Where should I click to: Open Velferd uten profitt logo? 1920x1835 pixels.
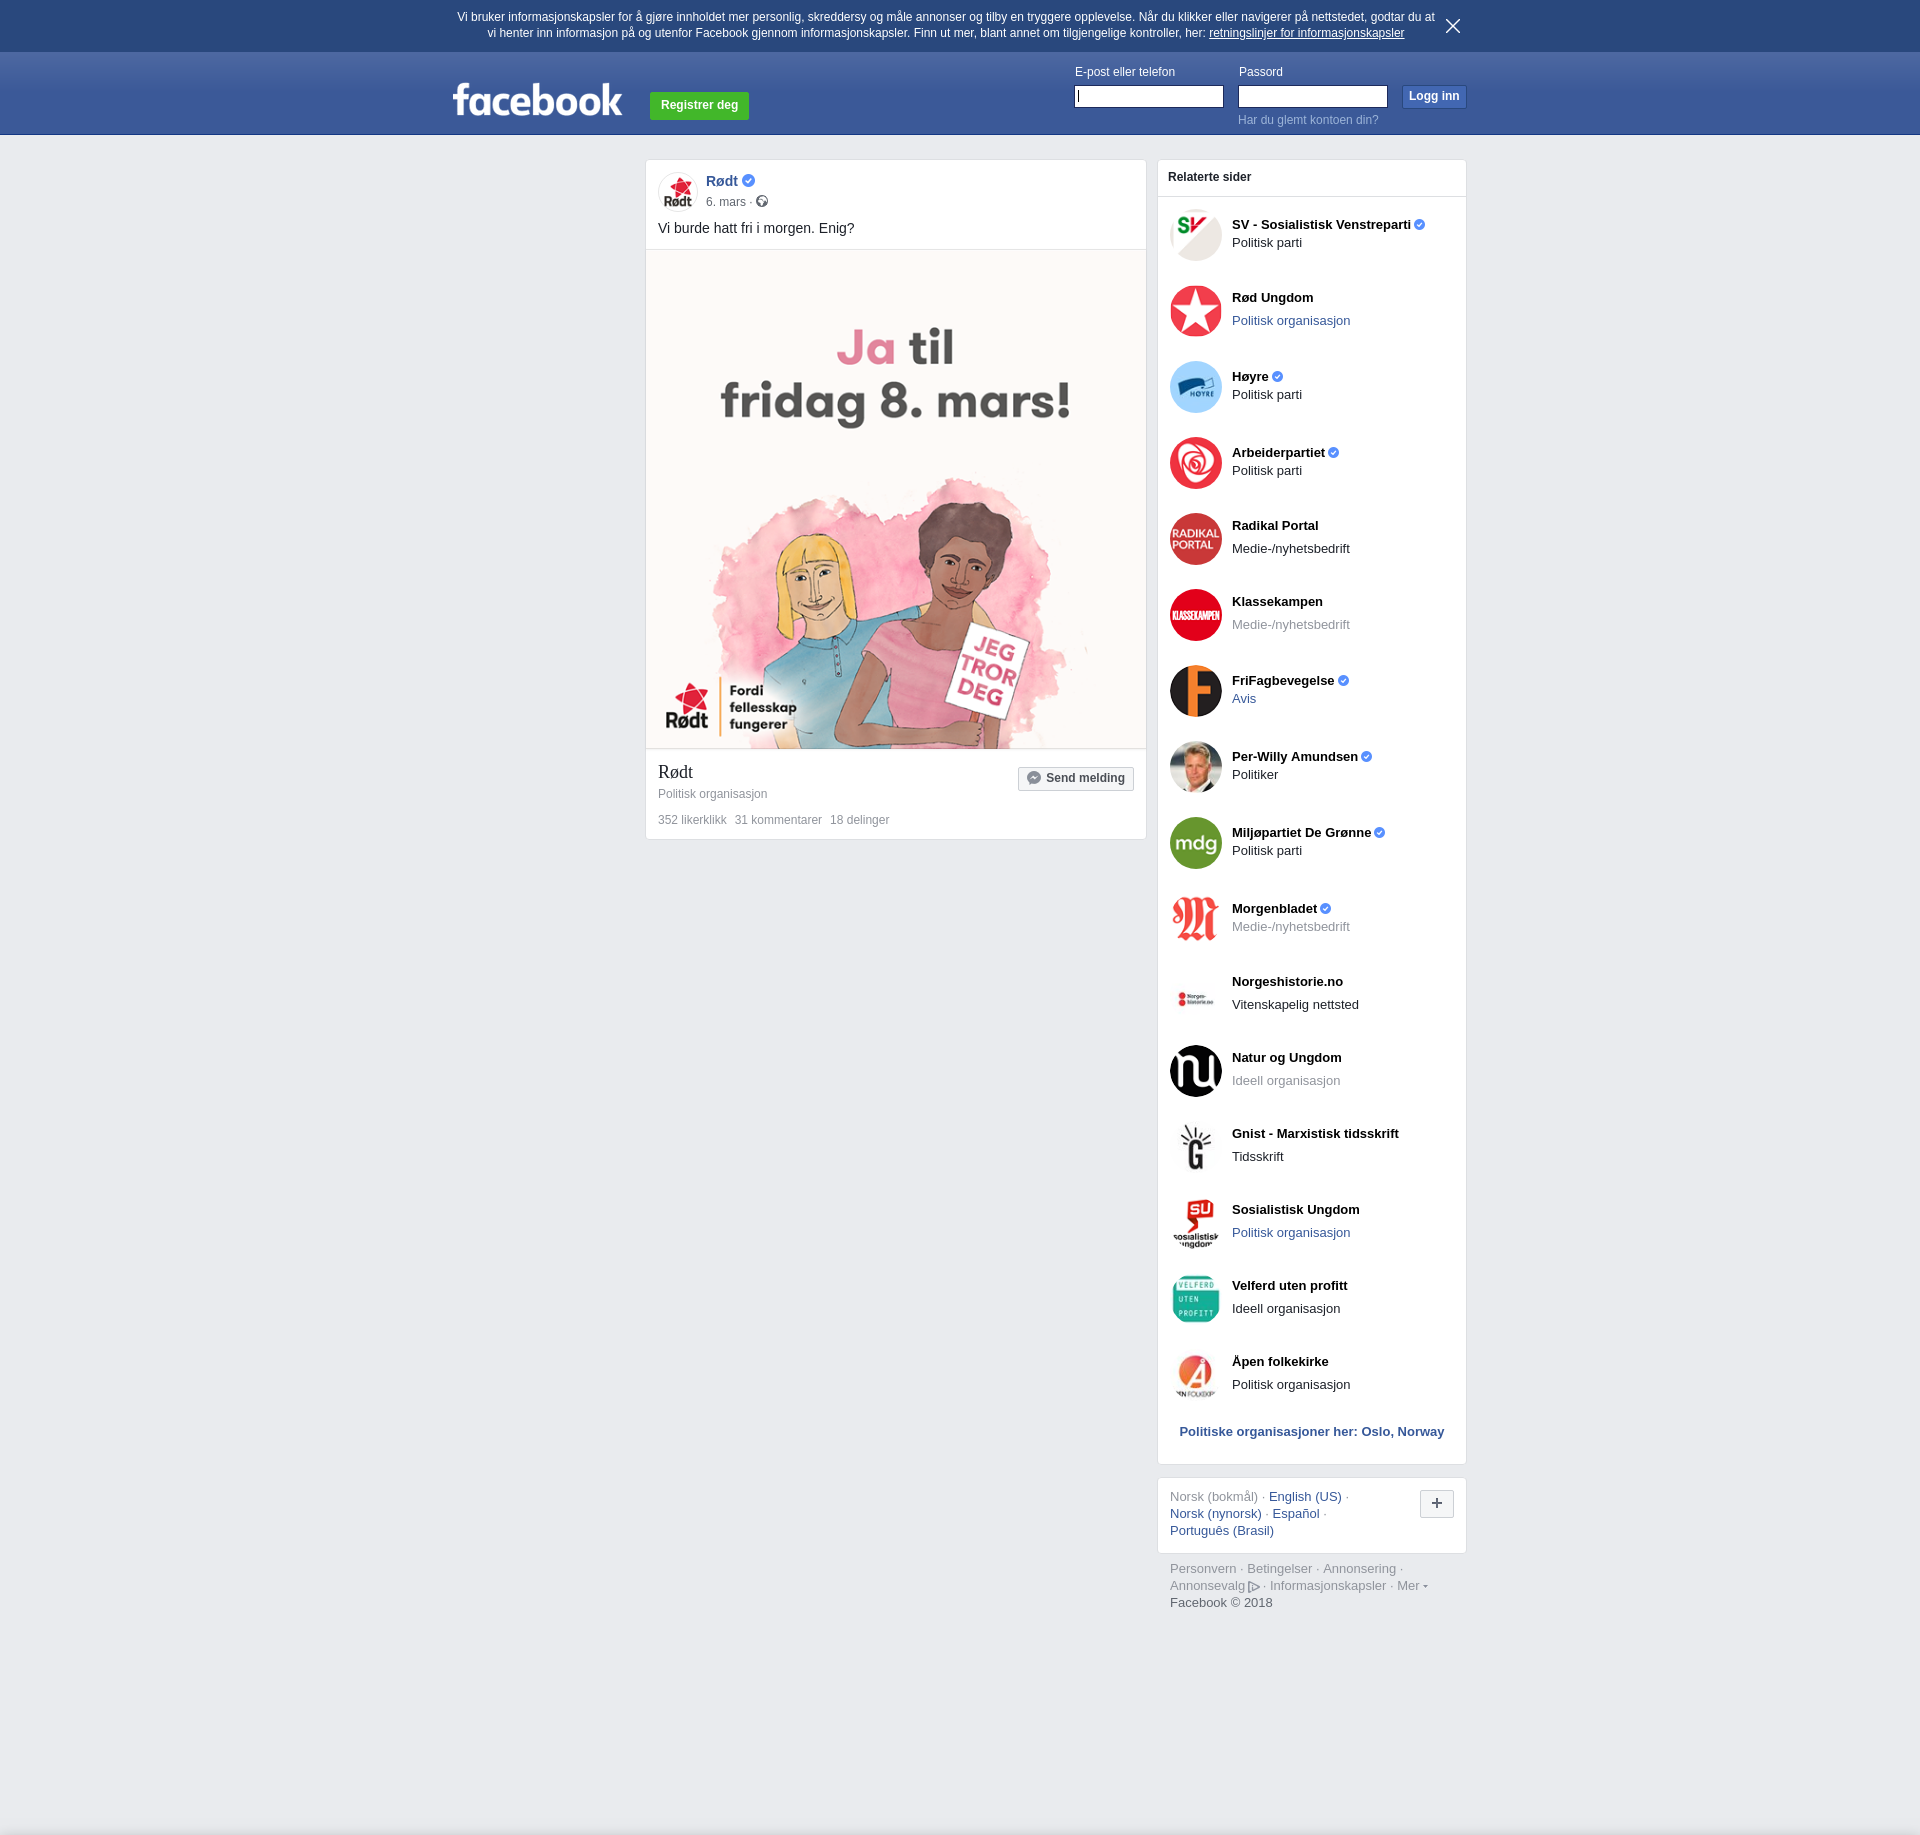click(1196, 1299)
